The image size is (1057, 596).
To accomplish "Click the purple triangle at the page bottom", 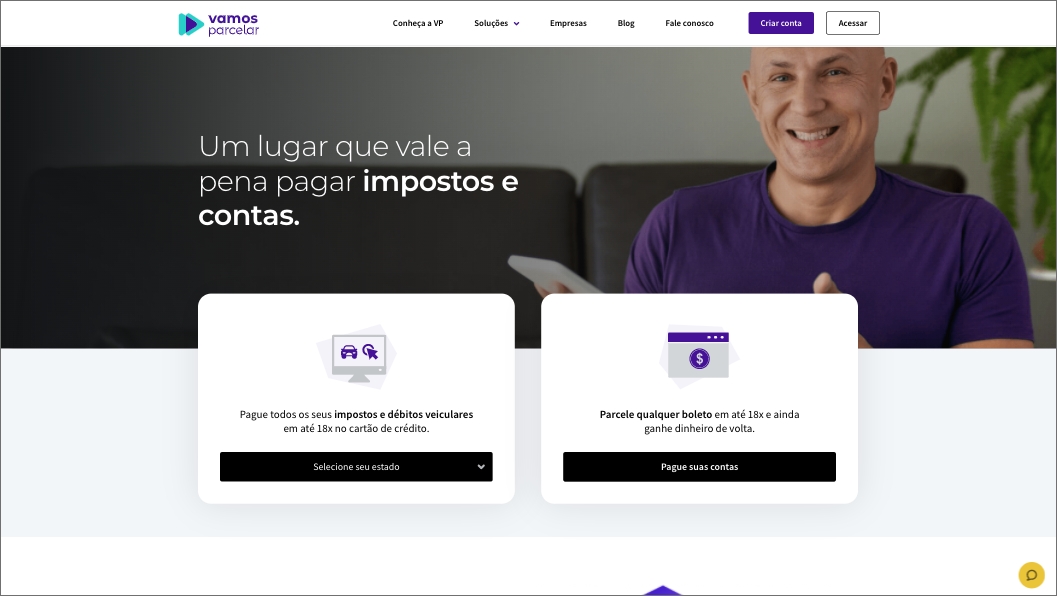I will (x=662, y=591).
